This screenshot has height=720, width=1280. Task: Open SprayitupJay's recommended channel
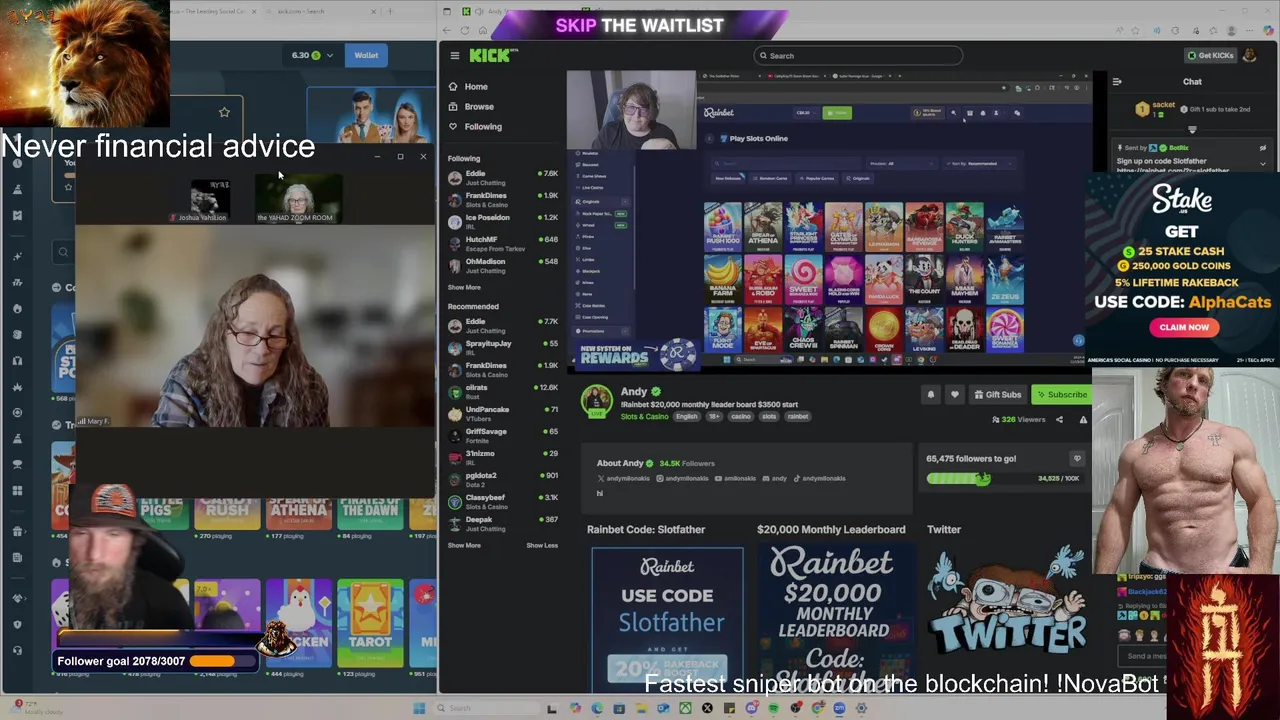(x=503, y=347)
